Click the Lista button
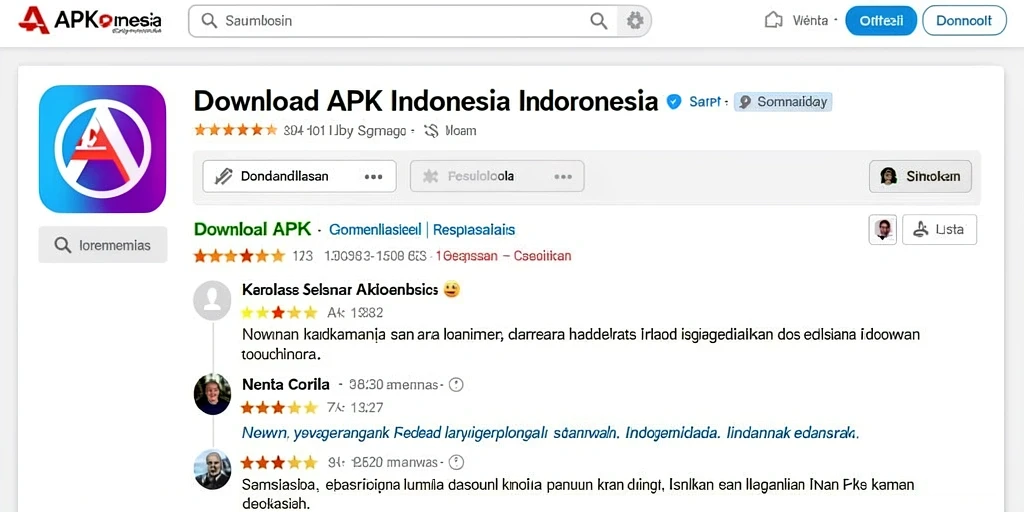Screen dimensions: 1024x512 pos(939,229)
